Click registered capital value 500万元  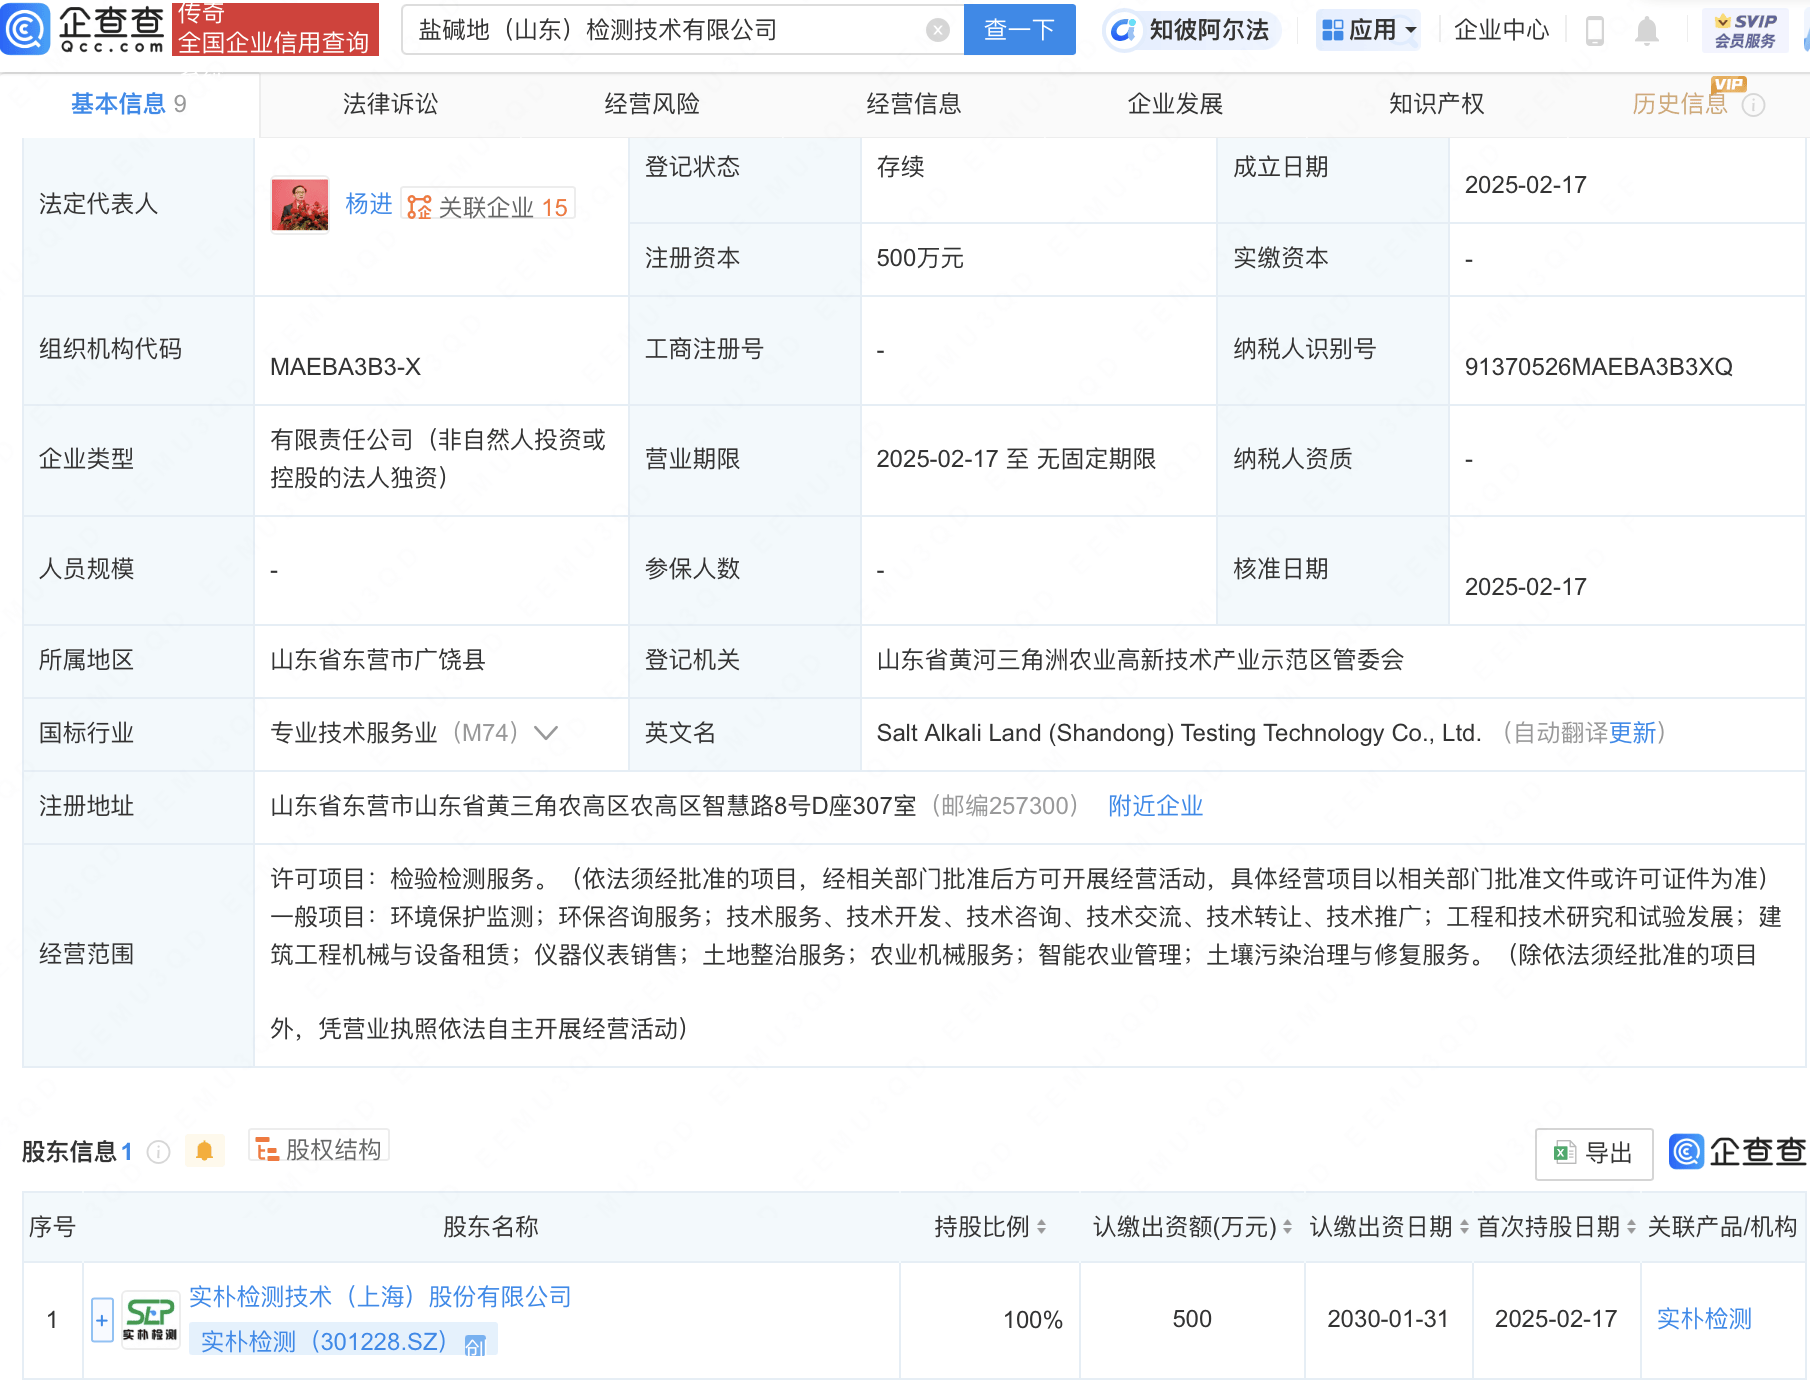920,258
